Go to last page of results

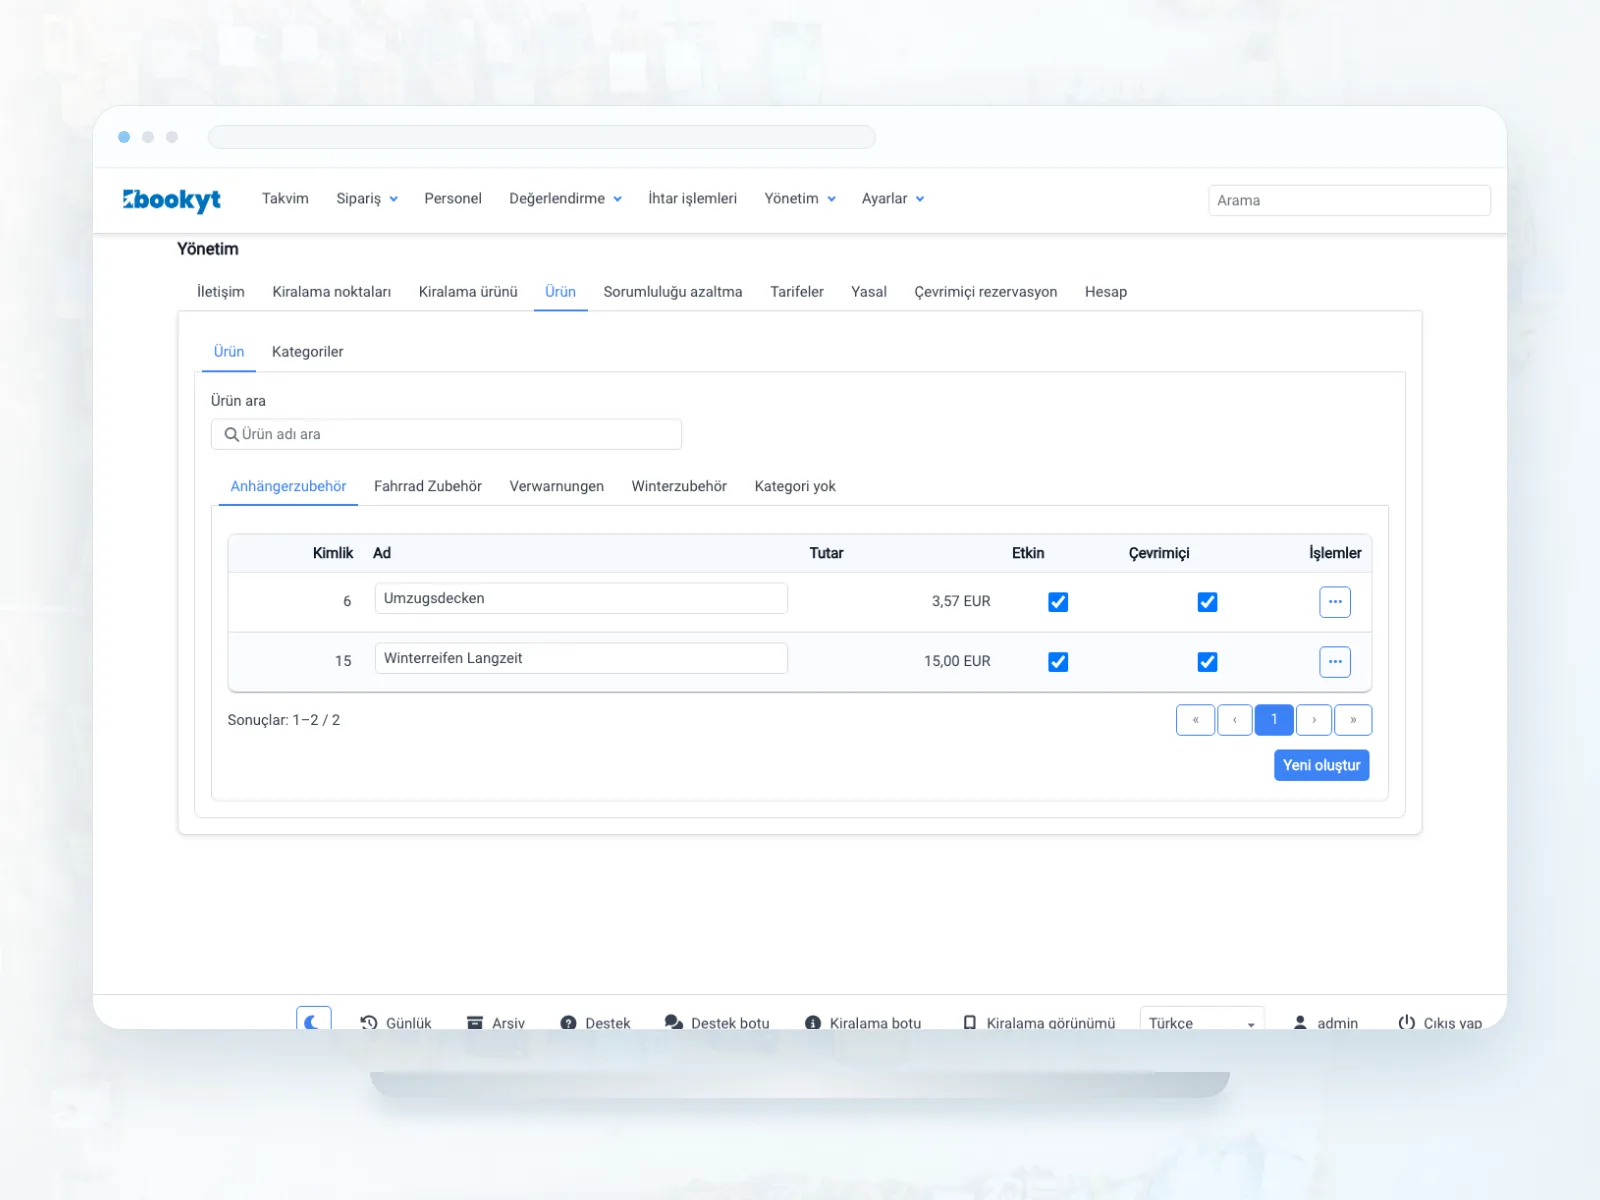pos(1353,720)
